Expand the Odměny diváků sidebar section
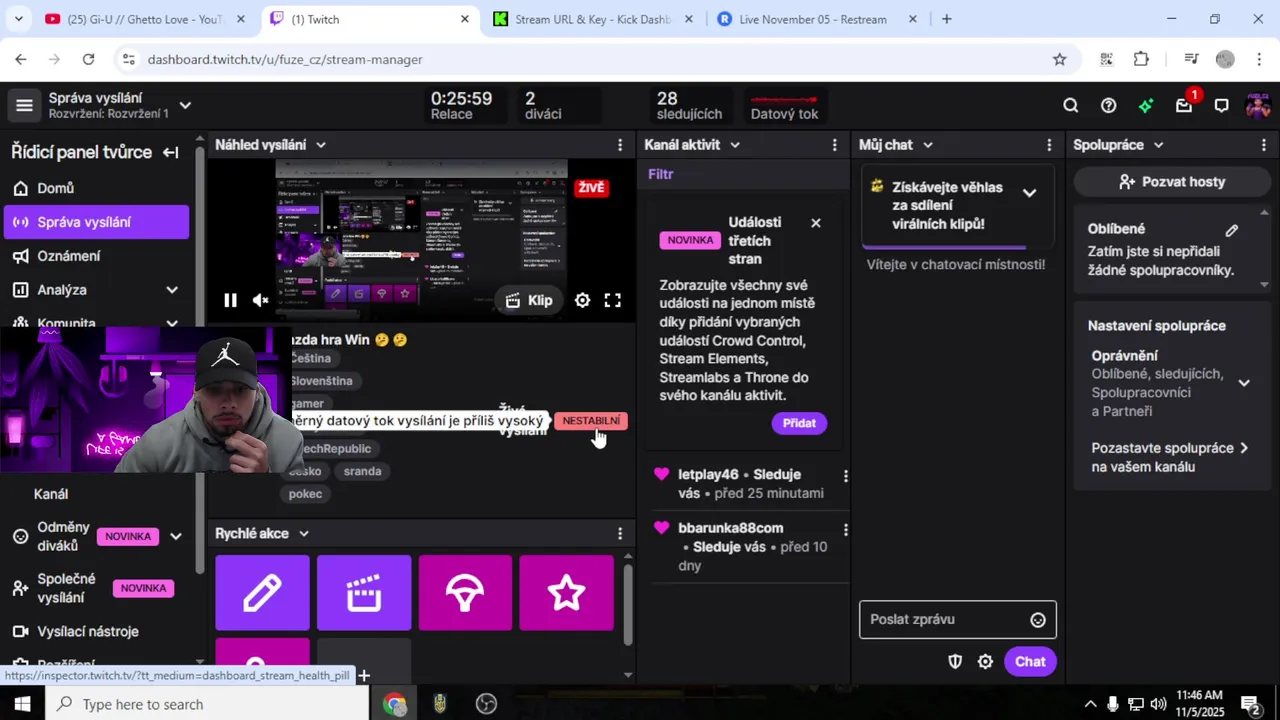Image resolution: width=1280 pixels, height=720 pixels. point(176,537)
